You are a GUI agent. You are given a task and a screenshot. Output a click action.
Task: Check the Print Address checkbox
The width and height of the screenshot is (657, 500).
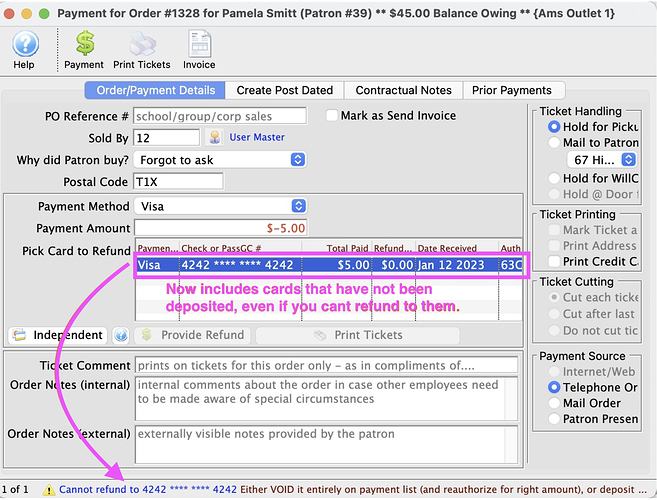click(x=554, y=246)
